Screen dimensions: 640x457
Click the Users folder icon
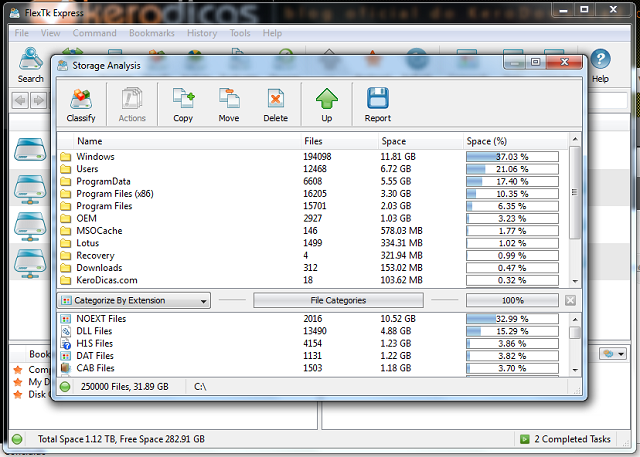point(65,169)
